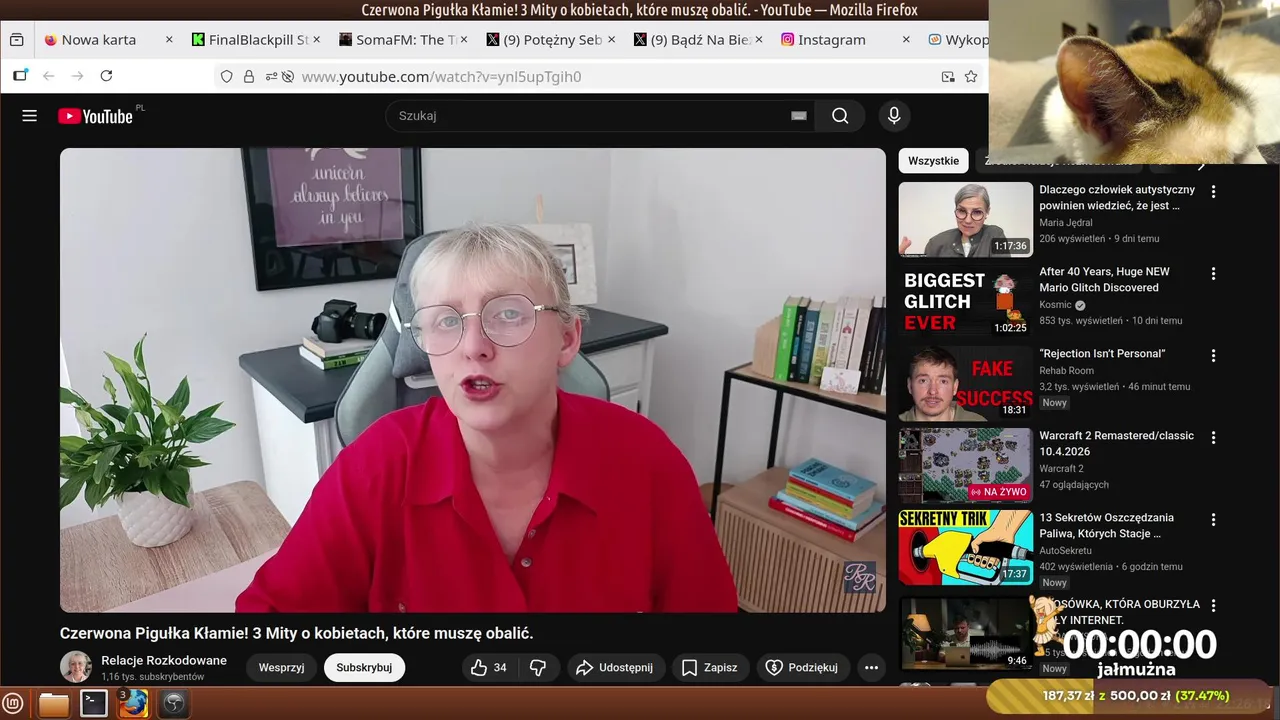Open more actions (three dots) under video
Viewport: 1280px width, 720px height.
coord(871,667)
